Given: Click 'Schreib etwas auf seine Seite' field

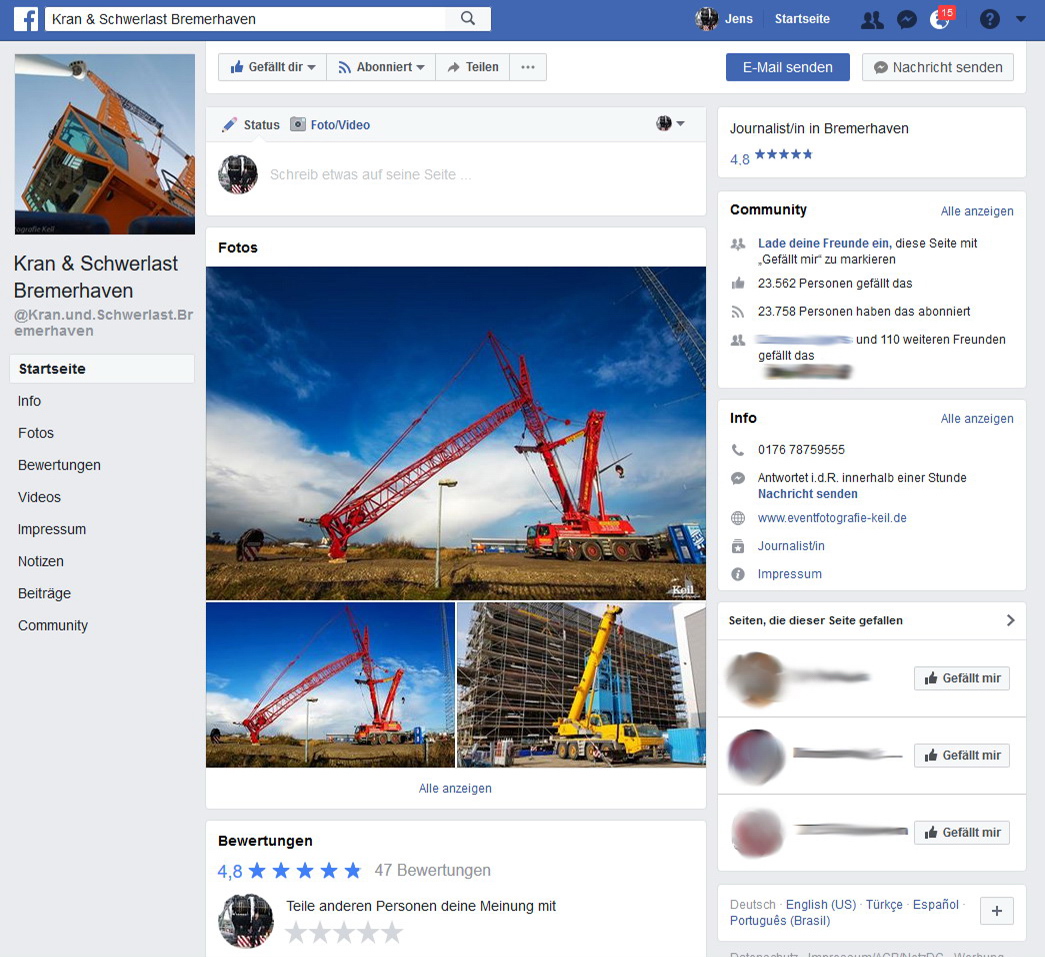Looking at the screenshot, I should coord(370,175).
